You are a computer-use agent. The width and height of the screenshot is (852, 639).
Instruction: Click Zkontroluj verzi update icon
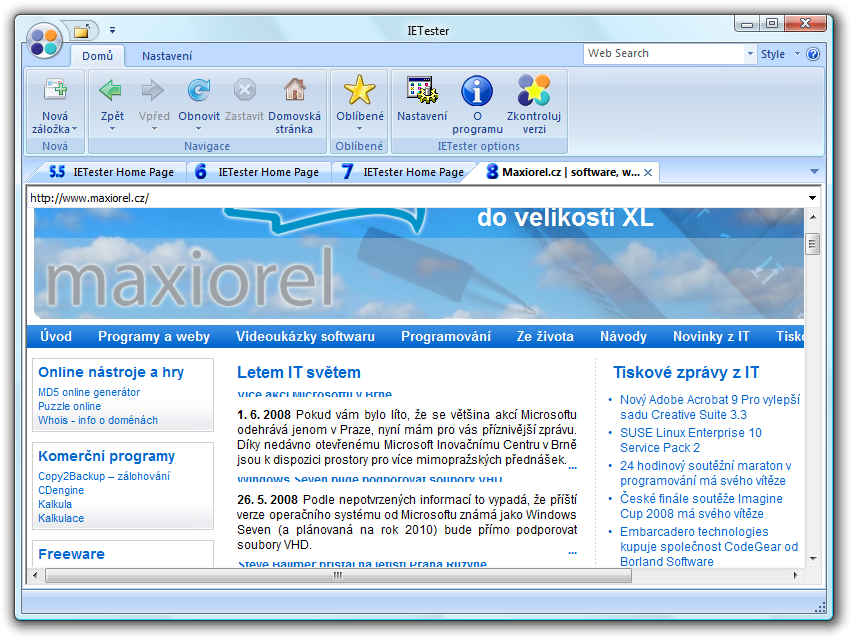[x=534, y=90]
